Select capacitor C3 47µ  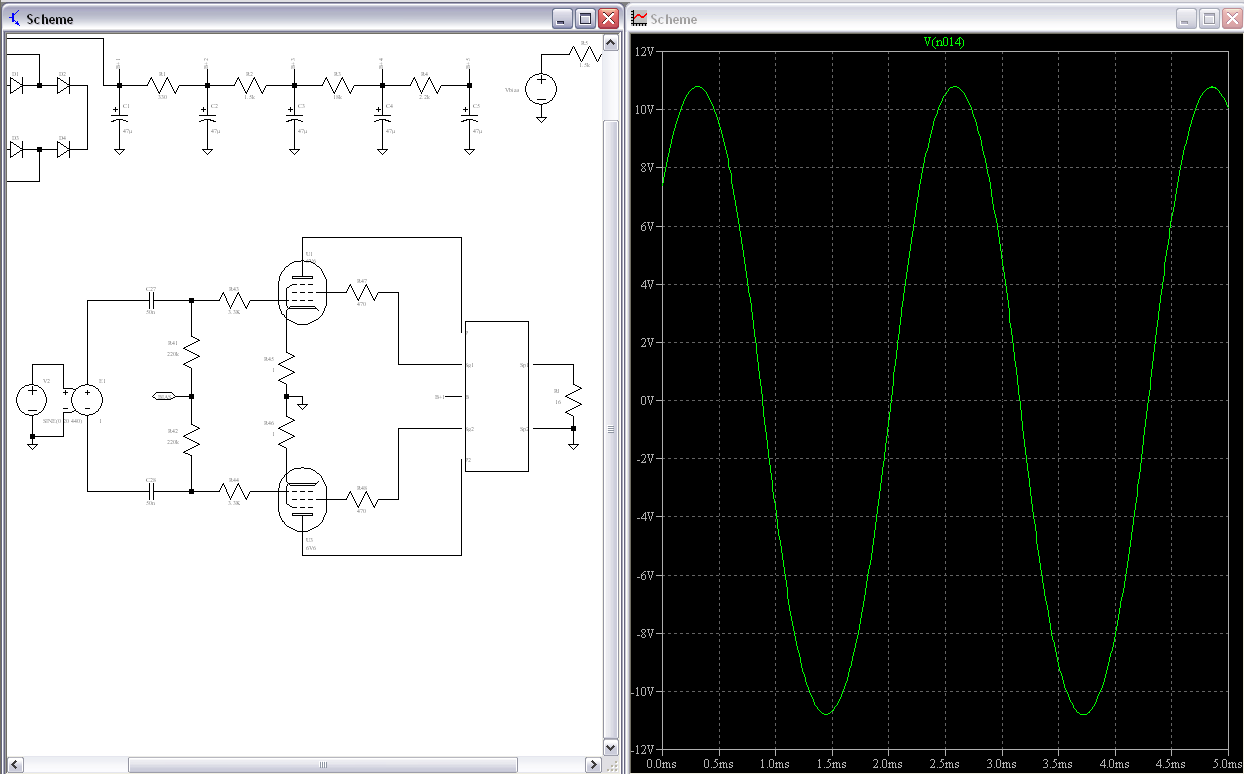click(x=294, y=116)
